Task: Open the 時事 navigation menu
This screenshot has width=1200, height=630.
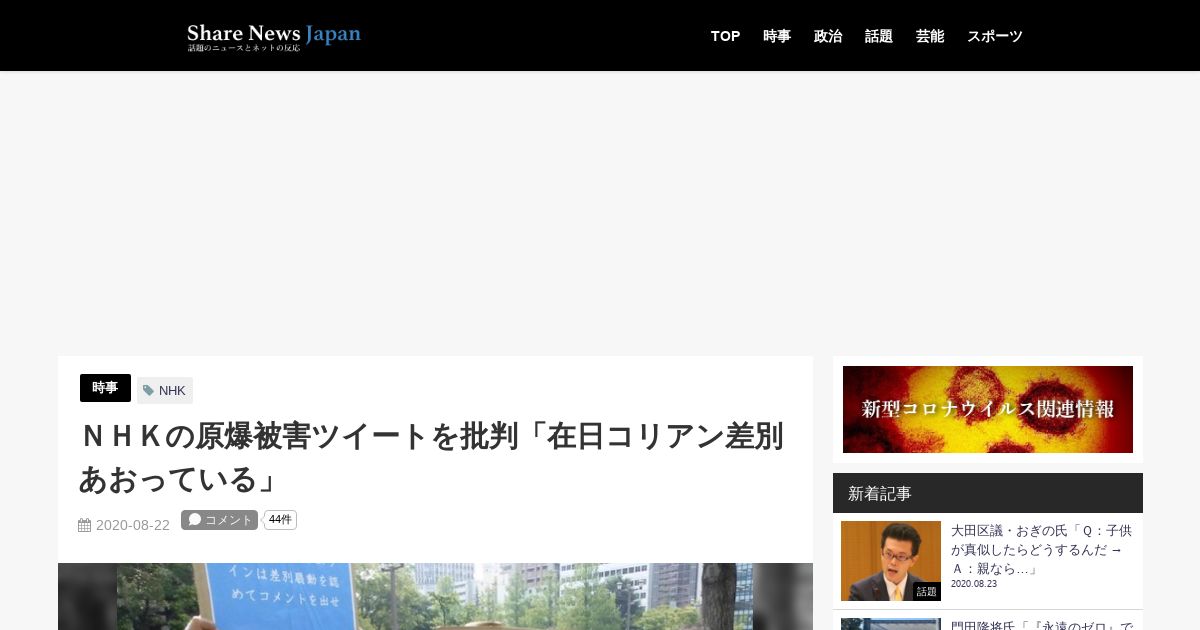Action: 777,36
